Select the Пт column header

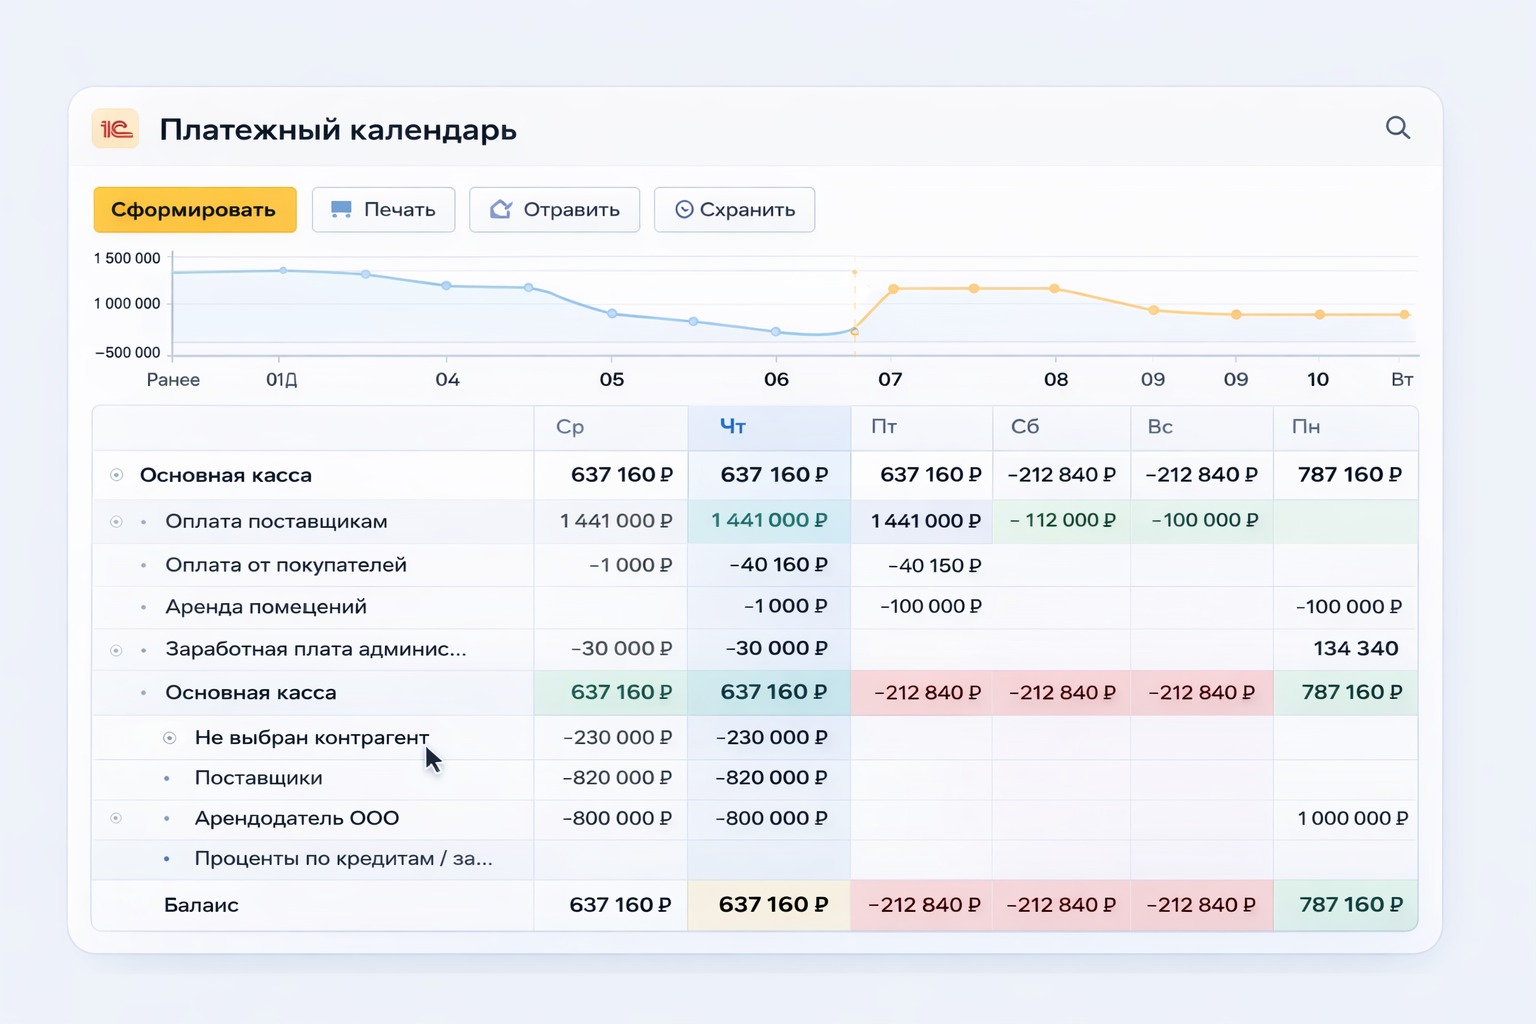[x=884, y=427]
